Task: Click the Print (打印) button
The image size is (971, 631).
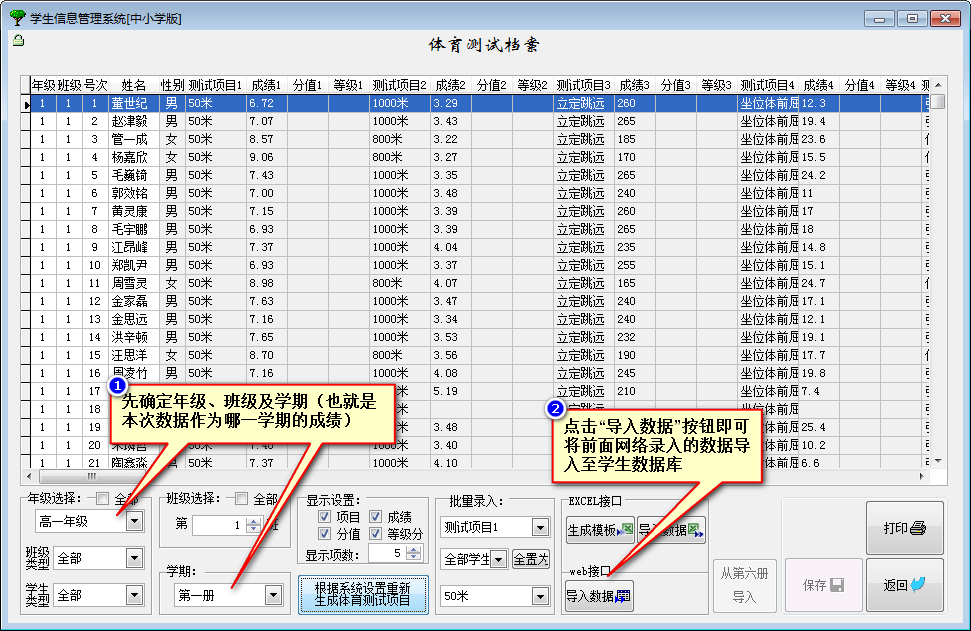Action: [904, 528]
